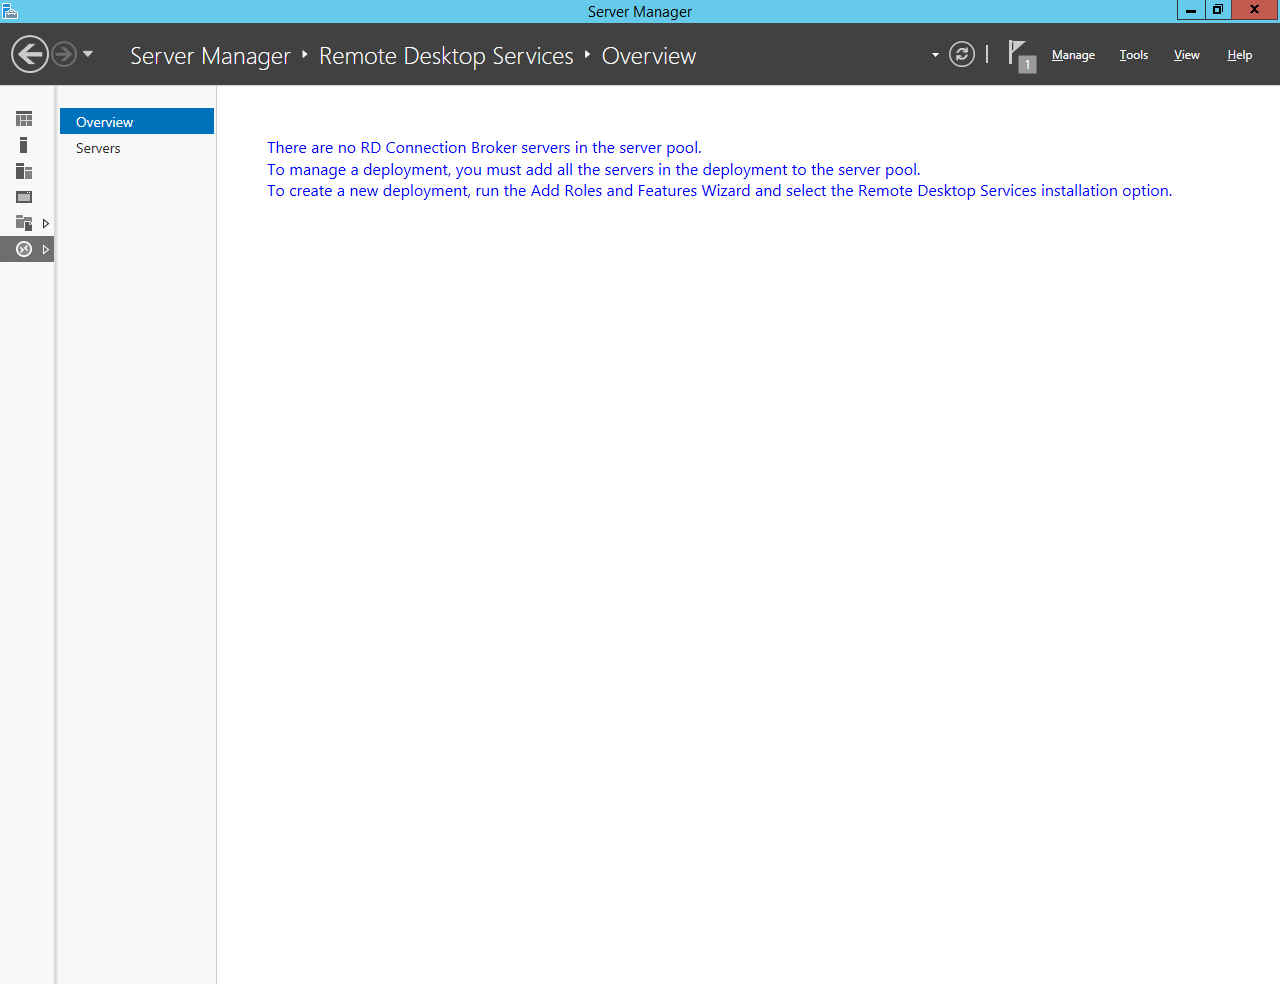Open the navigation history dropdown beside the forward arrow
Screen dimensions: 1280x984
point(88,54)
